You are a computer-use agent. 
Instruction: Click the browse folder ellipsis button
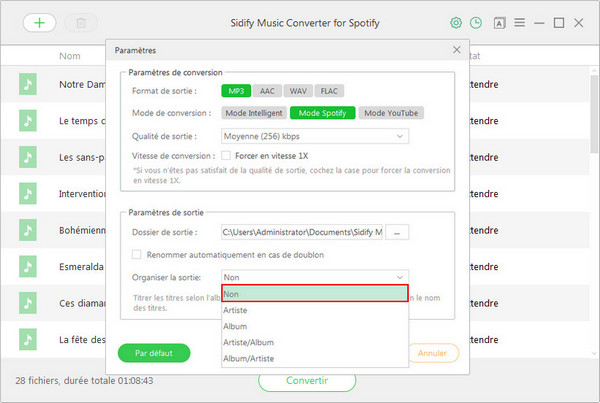pos(398,232)
